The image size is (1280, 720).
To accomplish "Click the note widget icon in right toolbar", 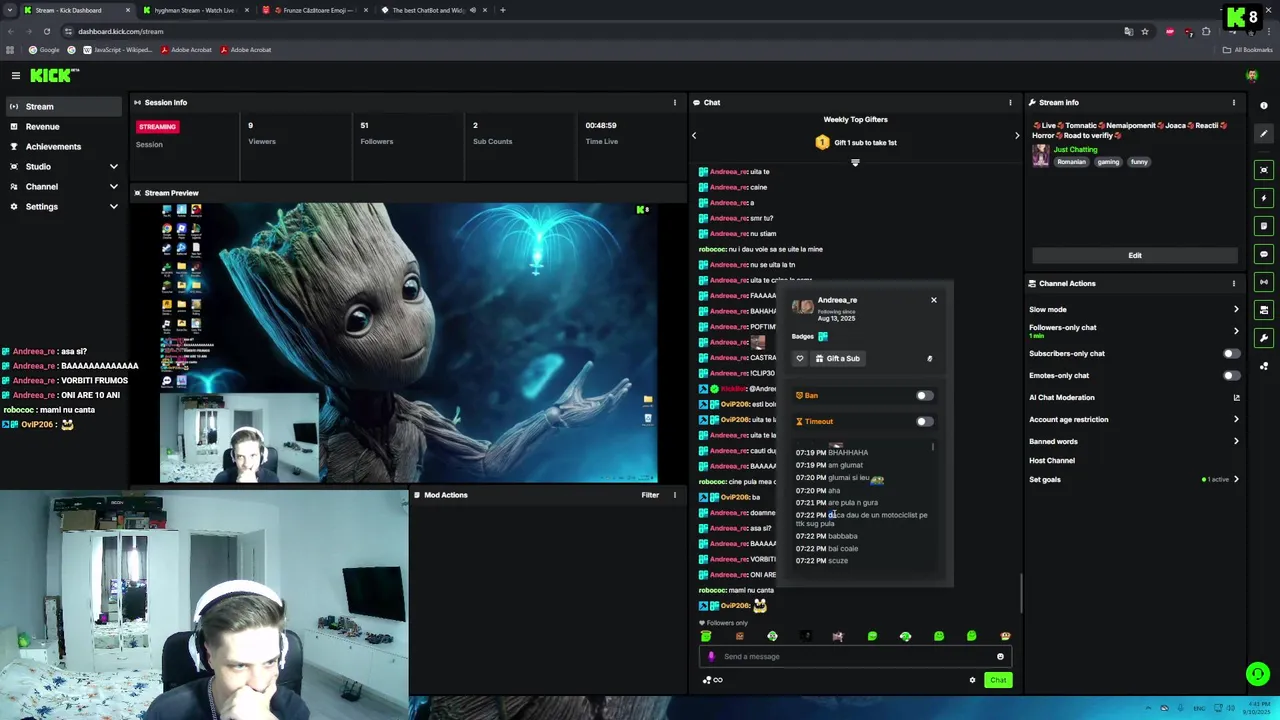I will pos(1264,226).
